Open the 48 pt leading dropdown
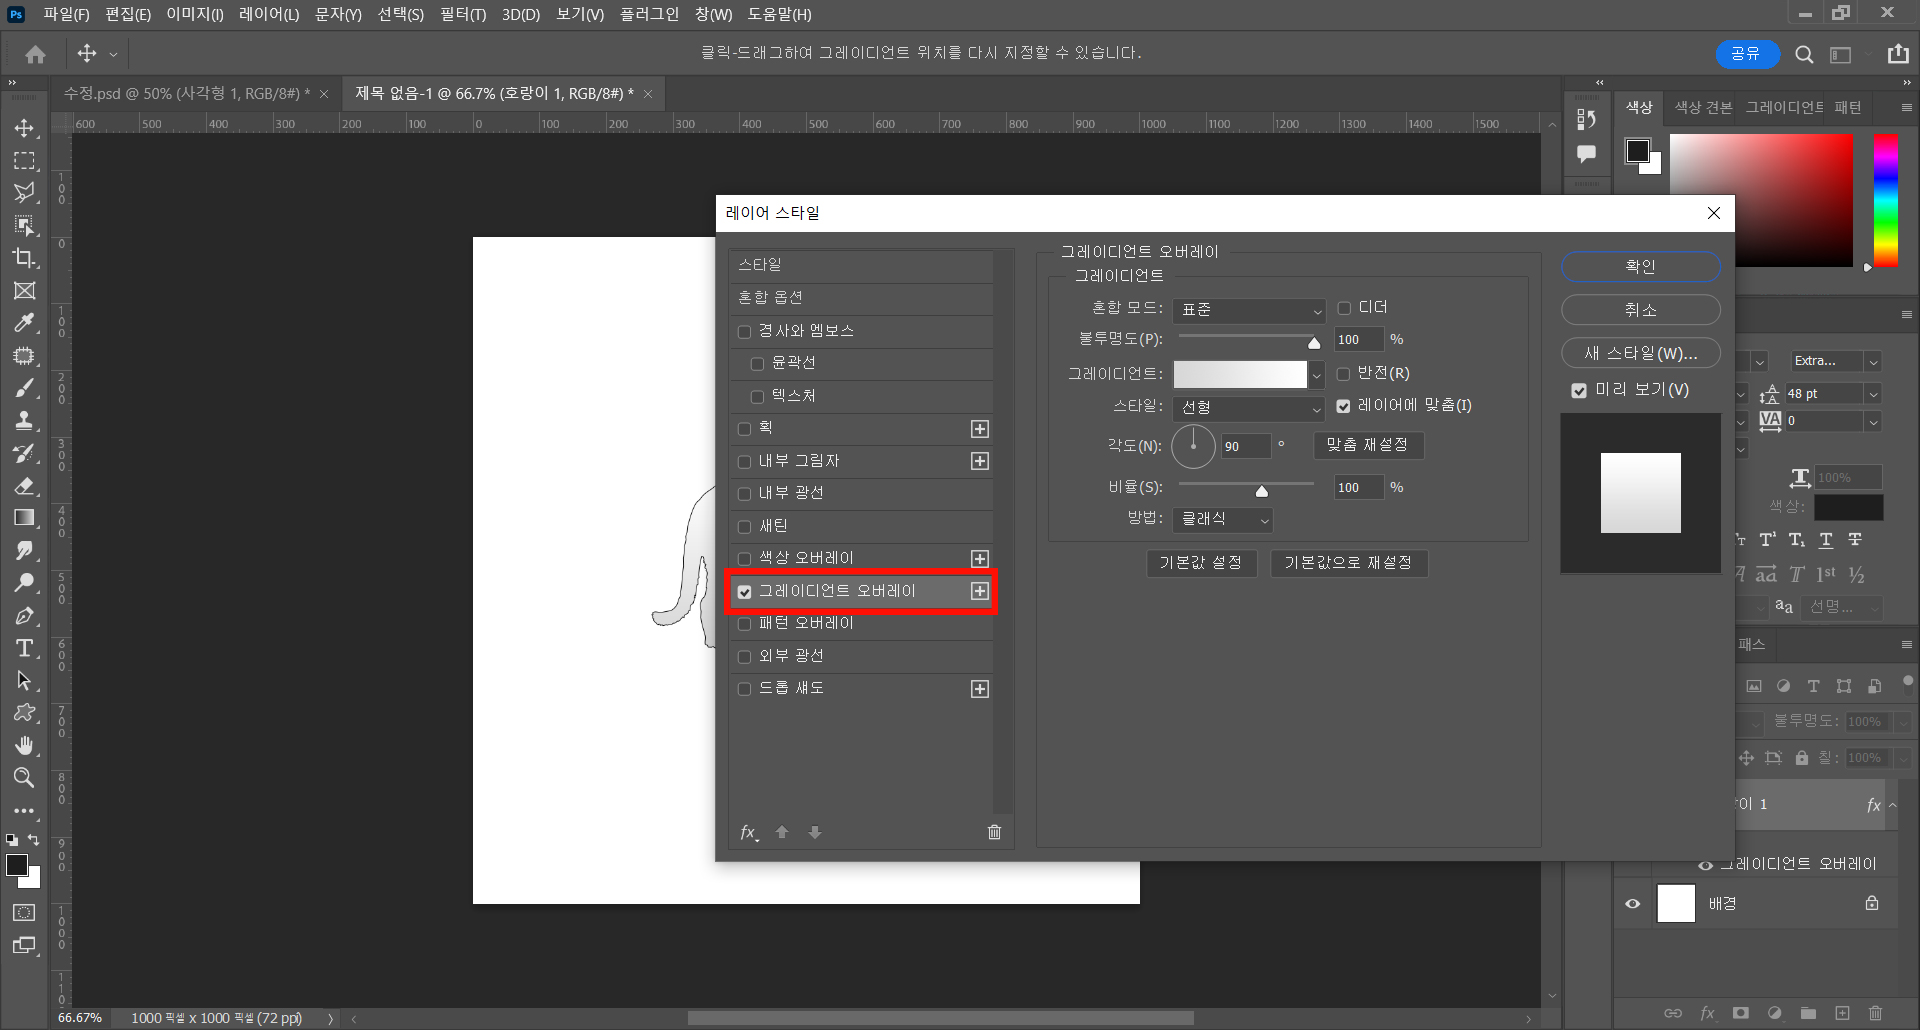 click(1873, 394)
